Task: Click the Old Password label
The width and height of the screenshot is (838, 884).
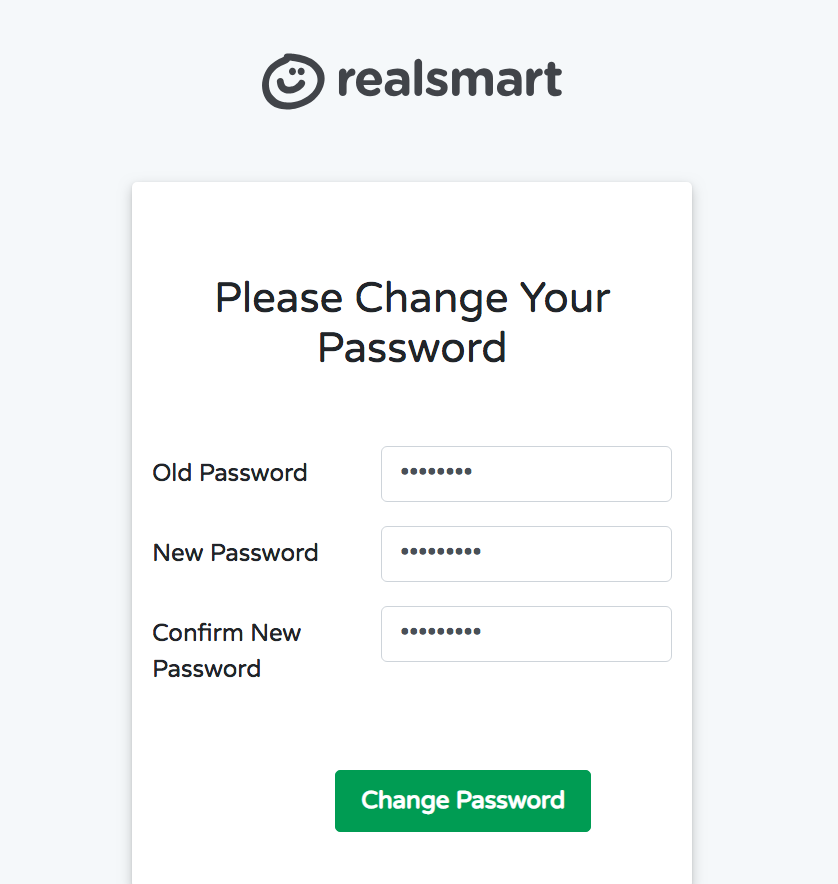Action: click(230, 473)
